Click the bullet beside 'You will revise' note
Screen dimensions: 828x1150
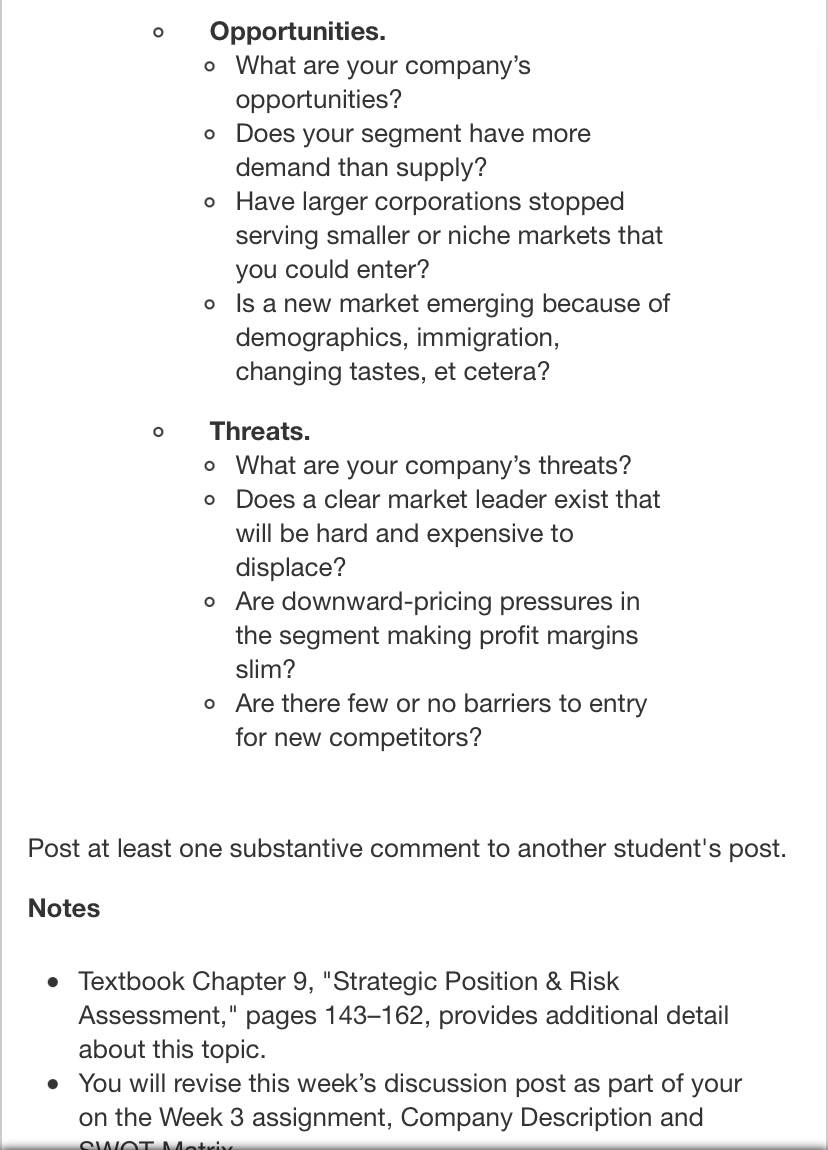52,1084
